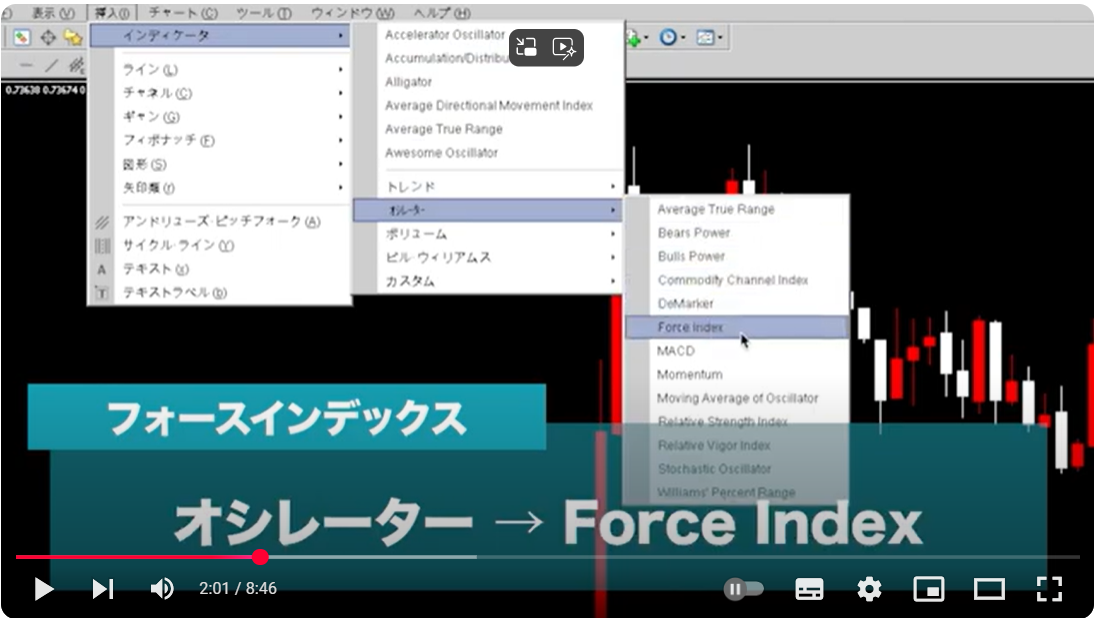This screenshot has width=1099, height=618.
Task: Open the 表示 (View) menu
Action: point(53,13)
